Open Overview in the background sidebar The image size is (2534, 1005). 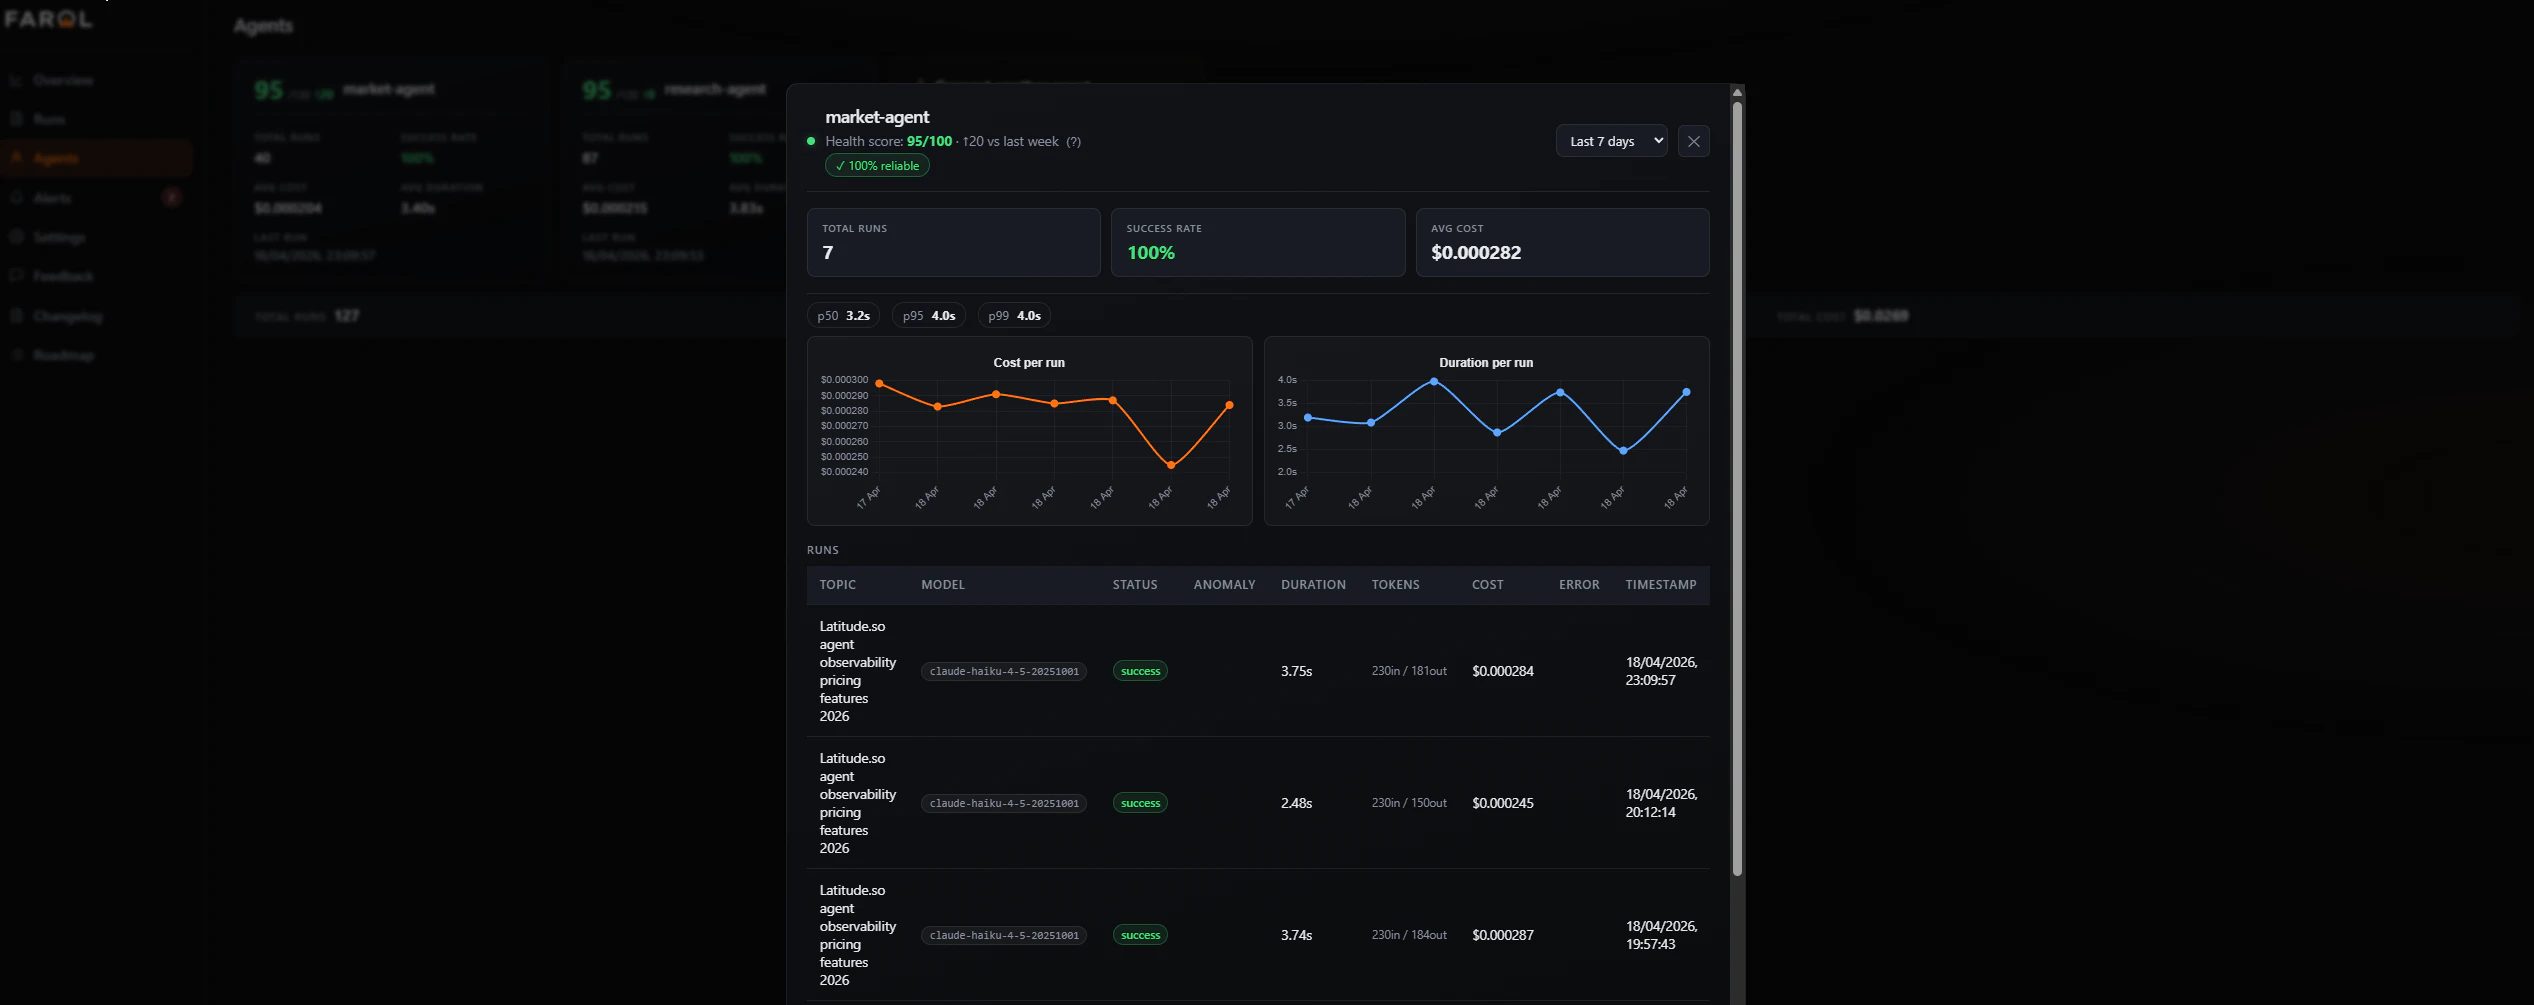[63, 80]
